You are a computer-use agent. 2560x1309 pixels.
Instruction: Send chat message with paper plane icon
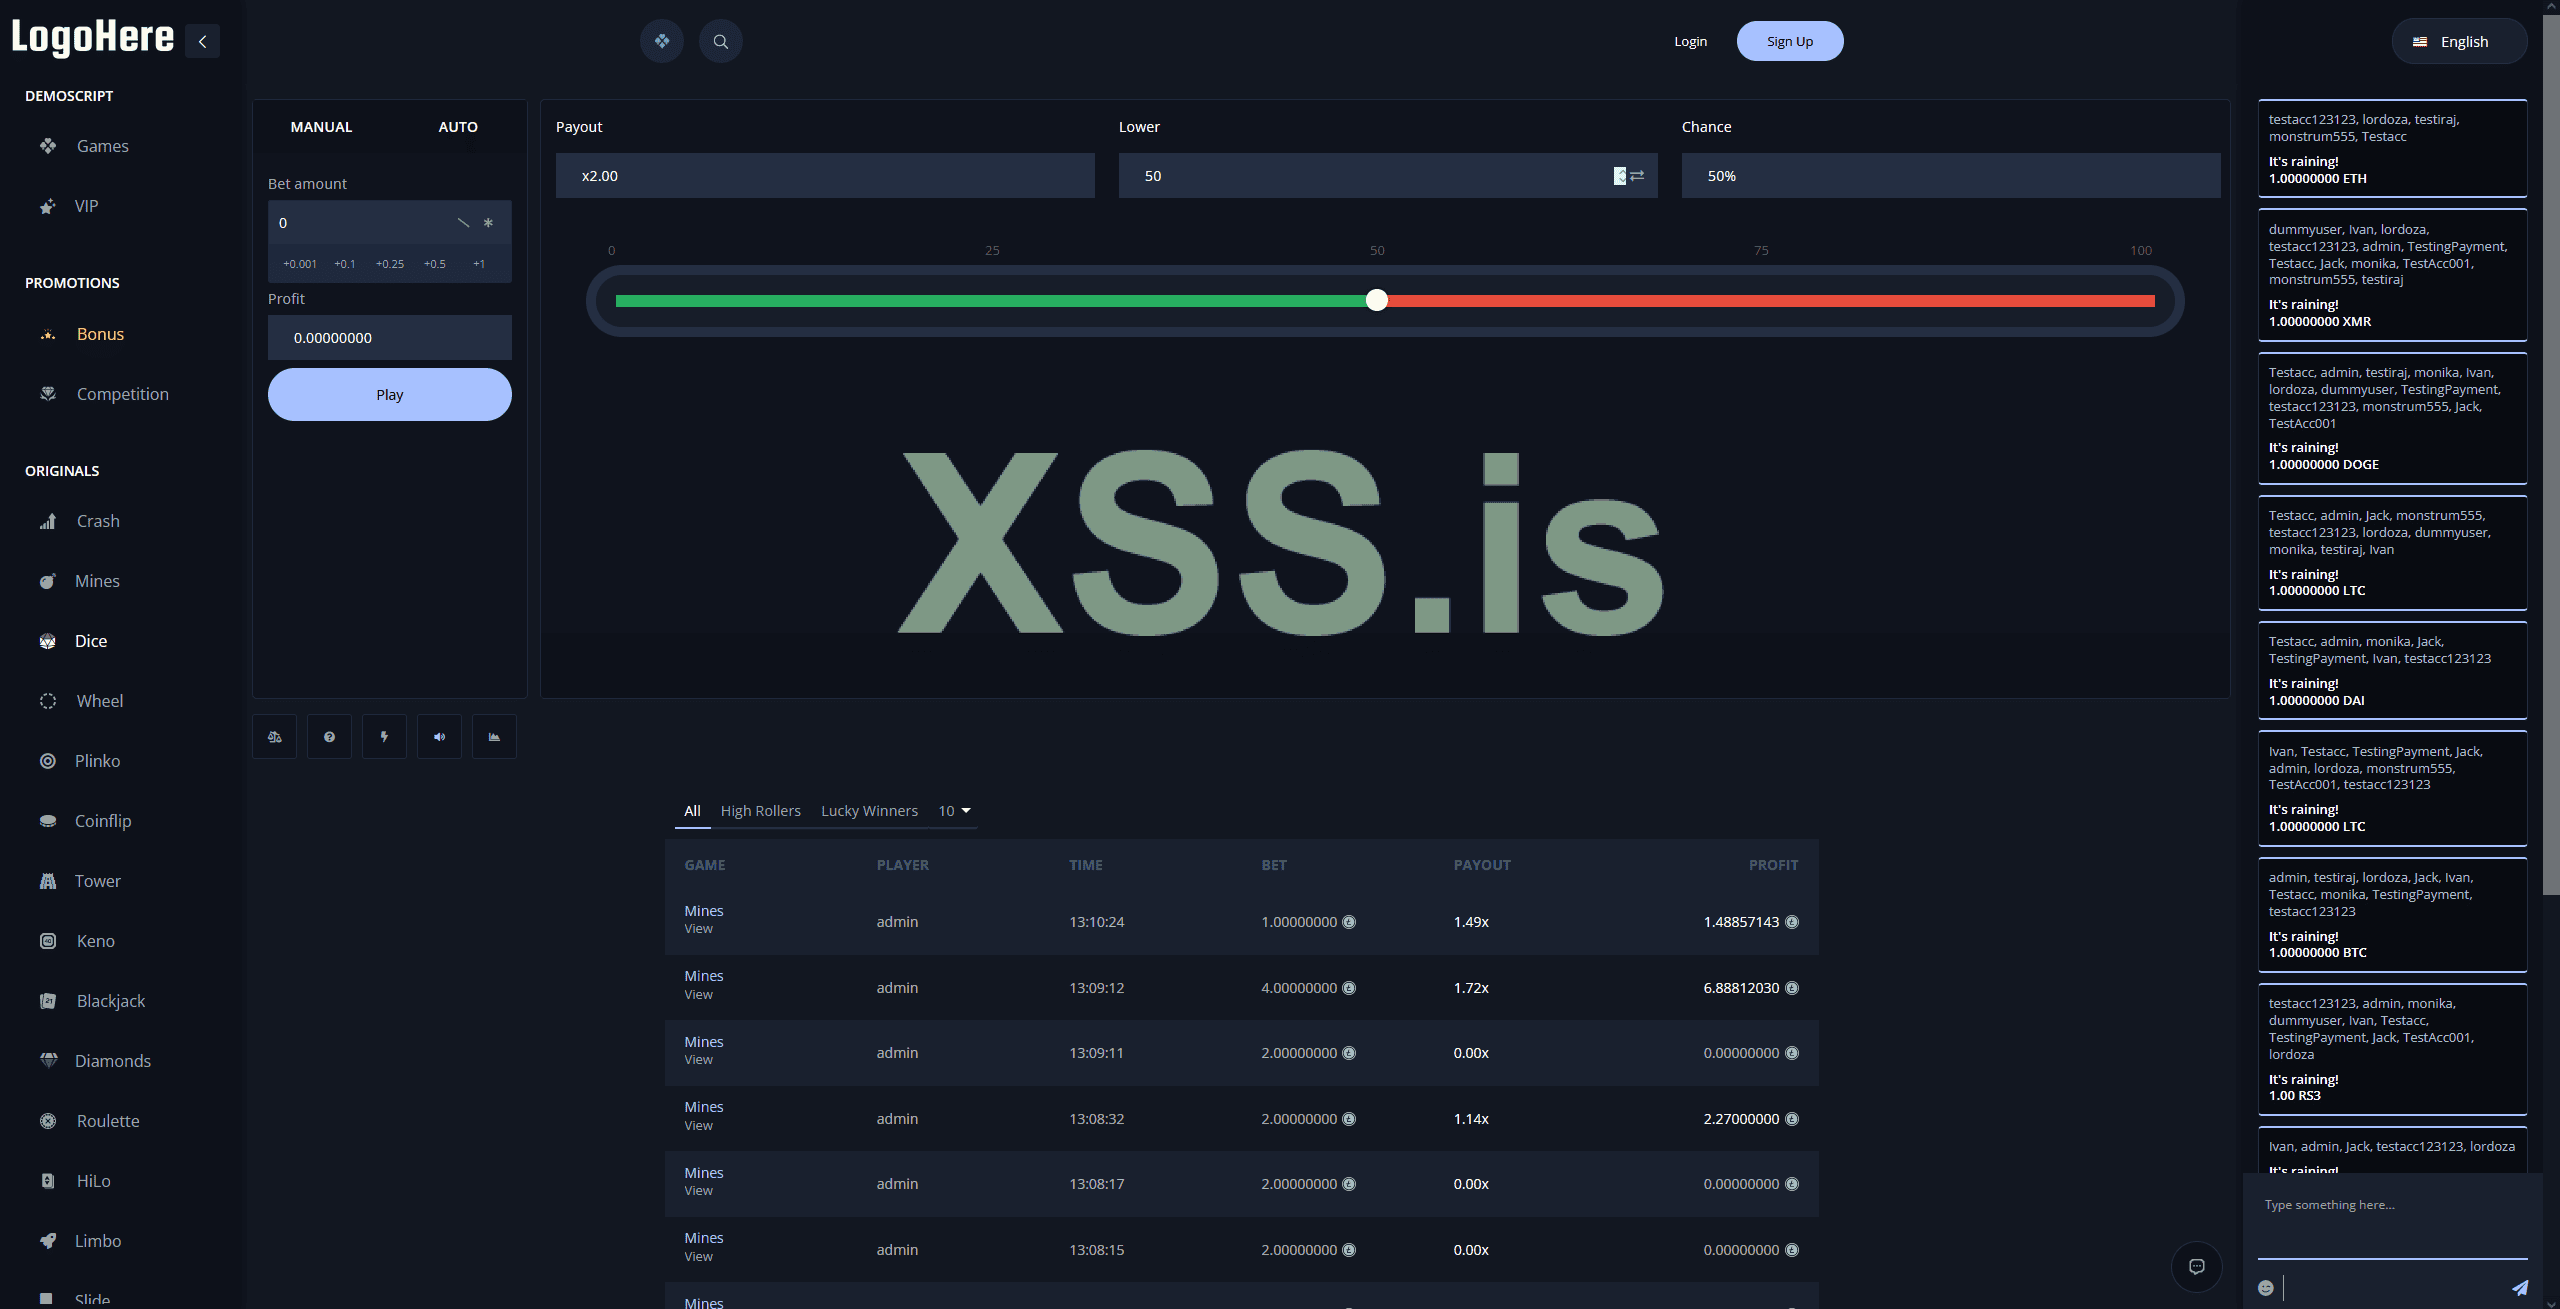click(2519, 1288)
